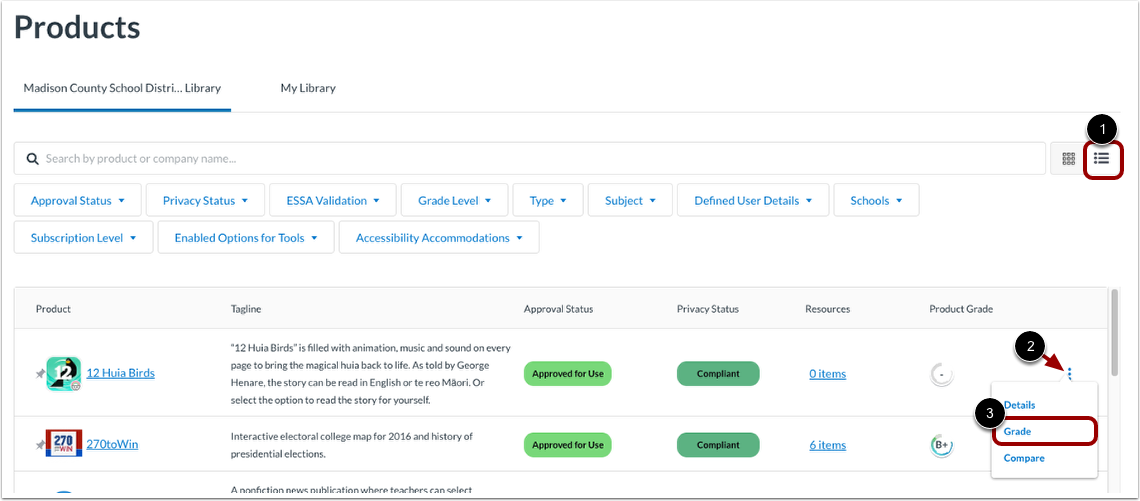Viewport: 1140px width, 501px height.
Task: Click the 270toWin tagline text
Action: pos(352,445)
